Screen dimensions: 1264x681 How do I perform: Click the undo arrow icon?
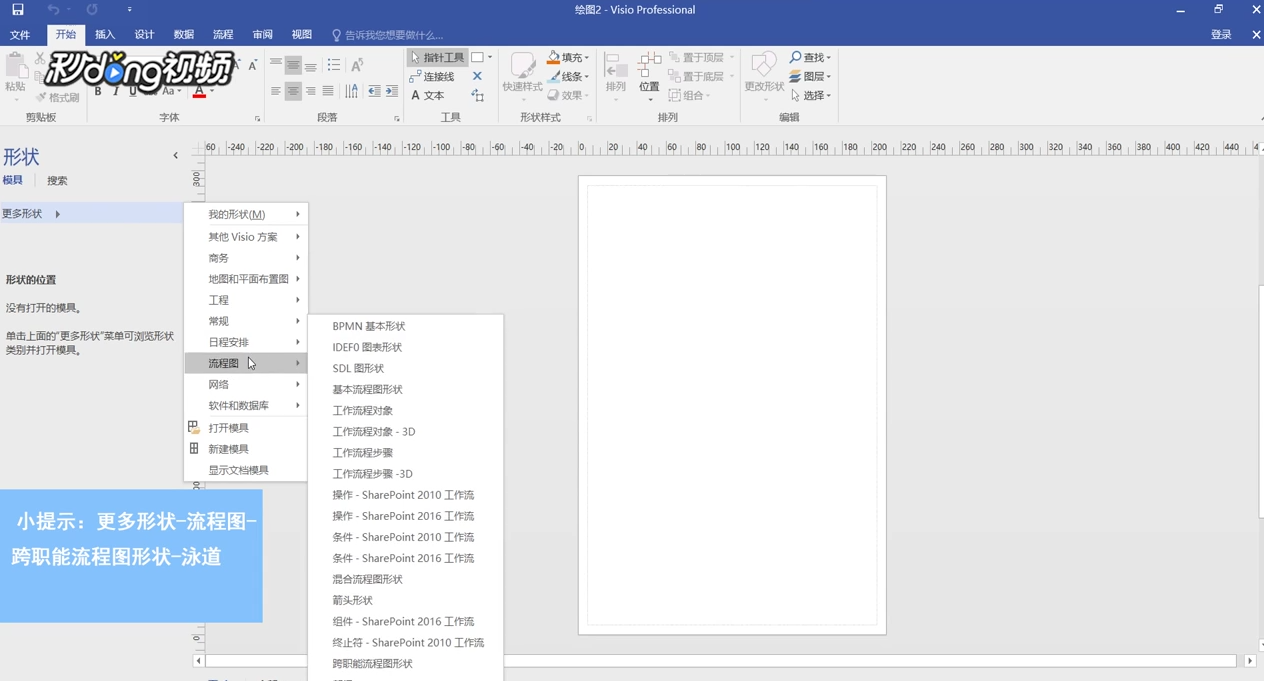(x=53, y=10)
